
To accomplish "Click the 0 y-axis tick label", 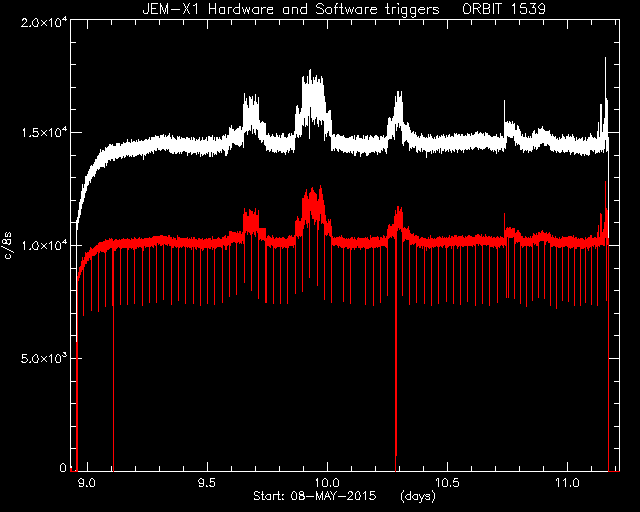I will [63, 467].
